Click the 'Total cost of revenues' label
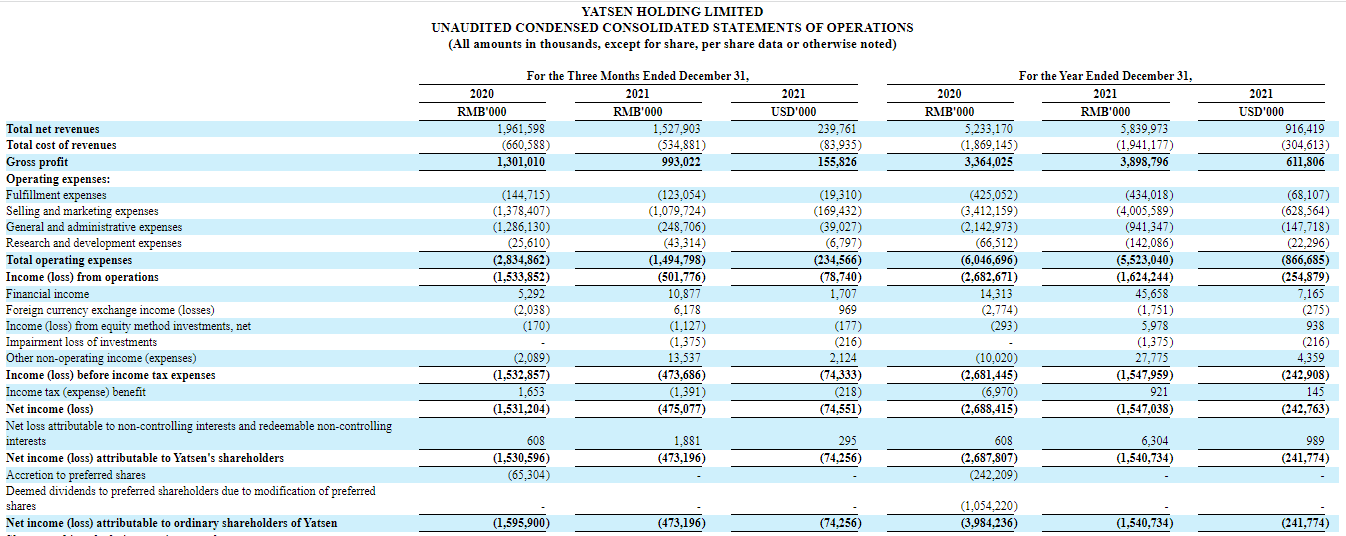 click(61, 145)
